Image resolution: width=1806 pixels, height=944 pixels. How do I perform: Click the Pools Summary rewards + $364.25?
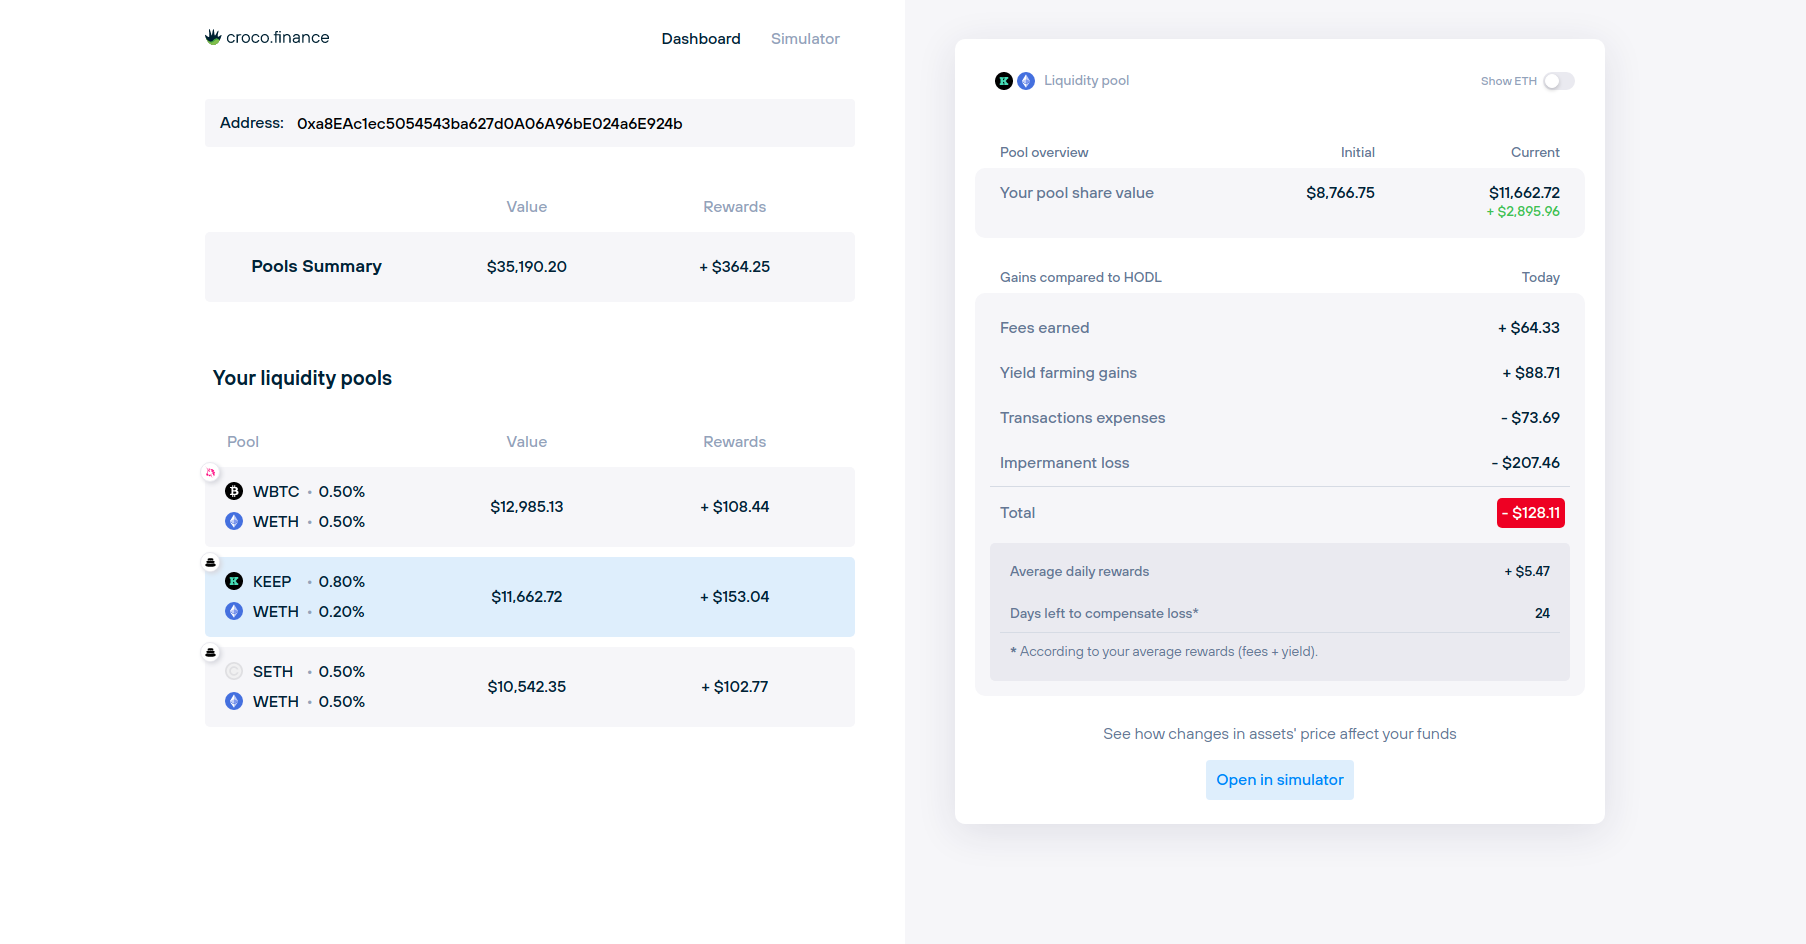pos(735,267)
